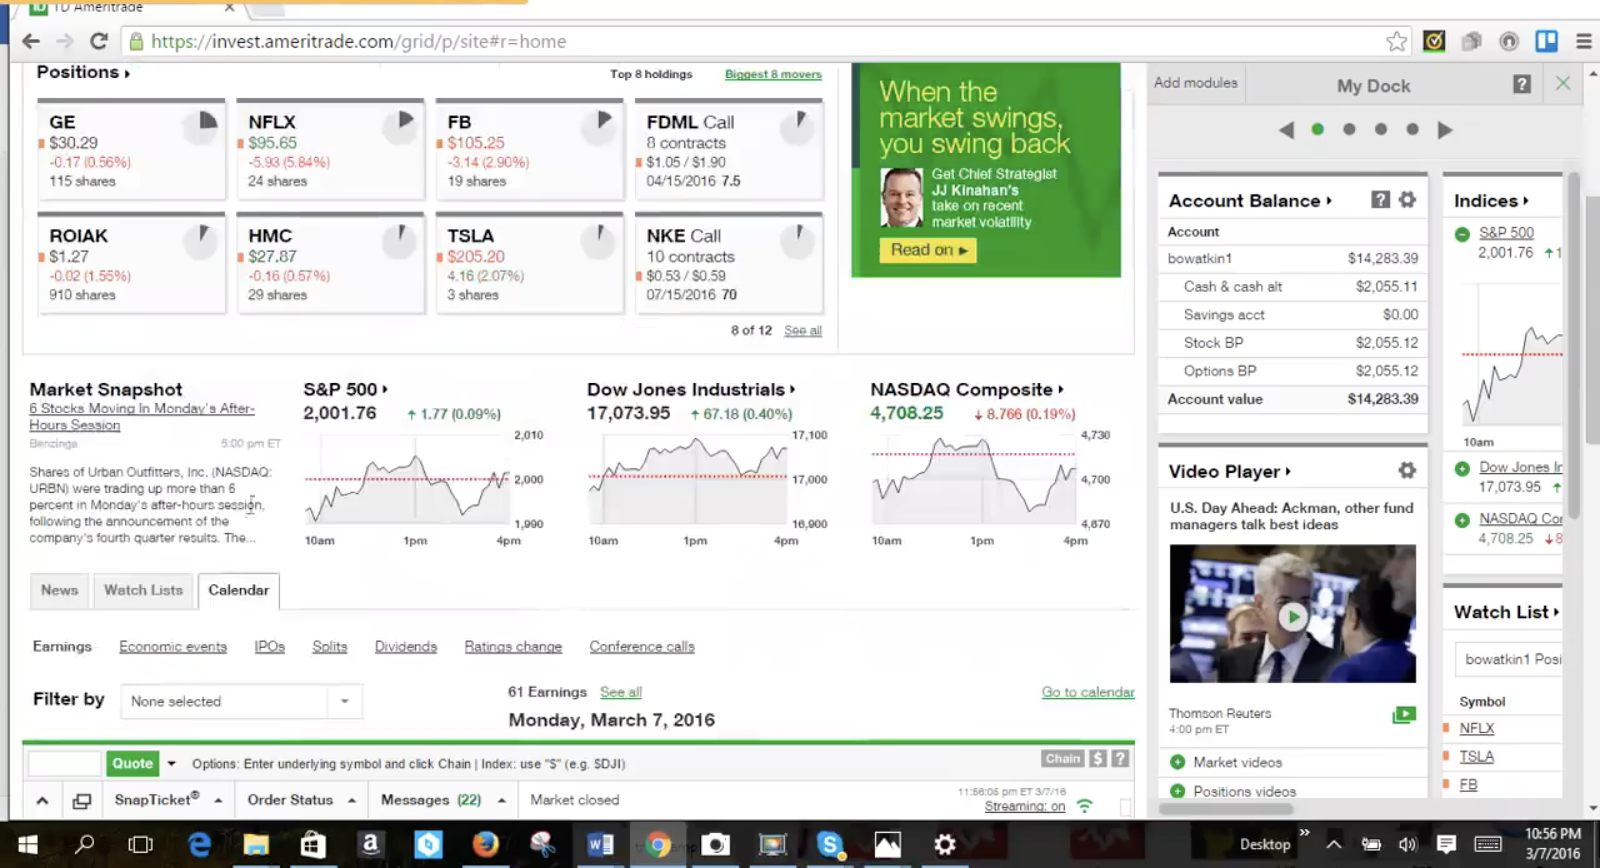Open the Chrome hamburger menu

coord(1584,41)
